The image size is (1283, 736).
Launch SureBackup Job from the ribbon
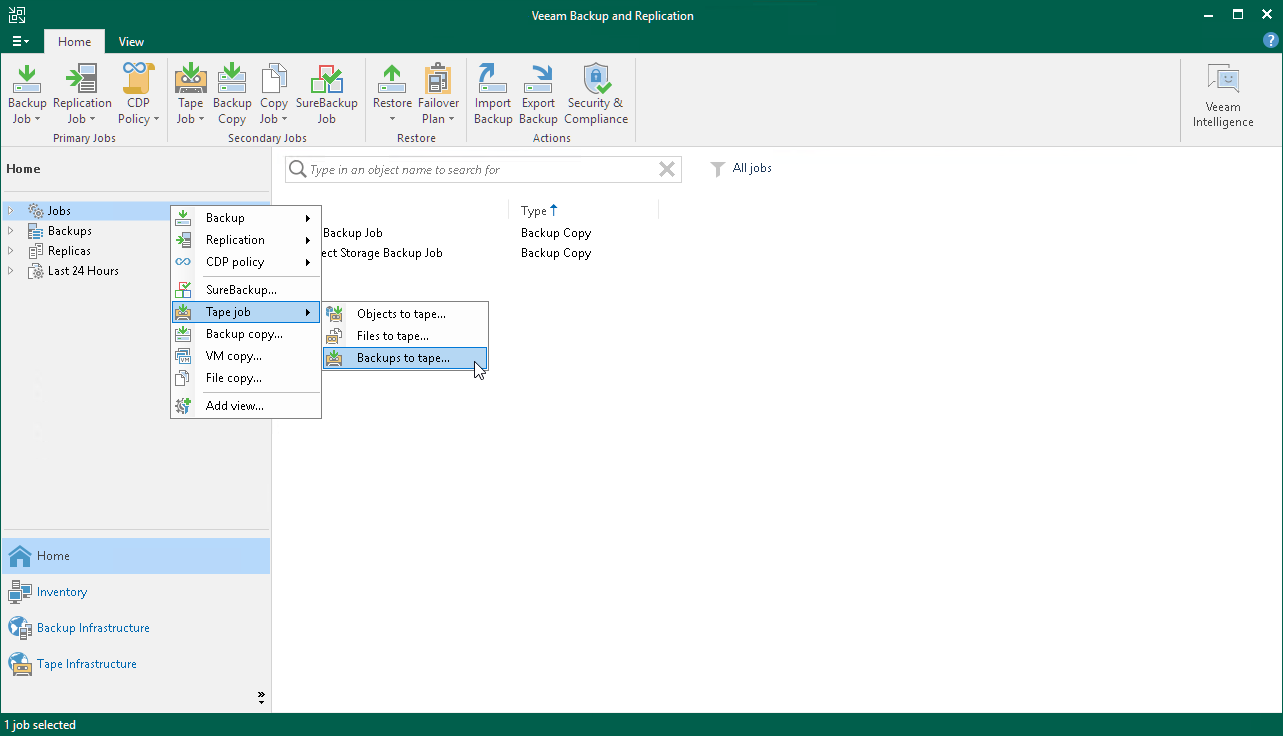pyautogui.click(x=326, y=94)
